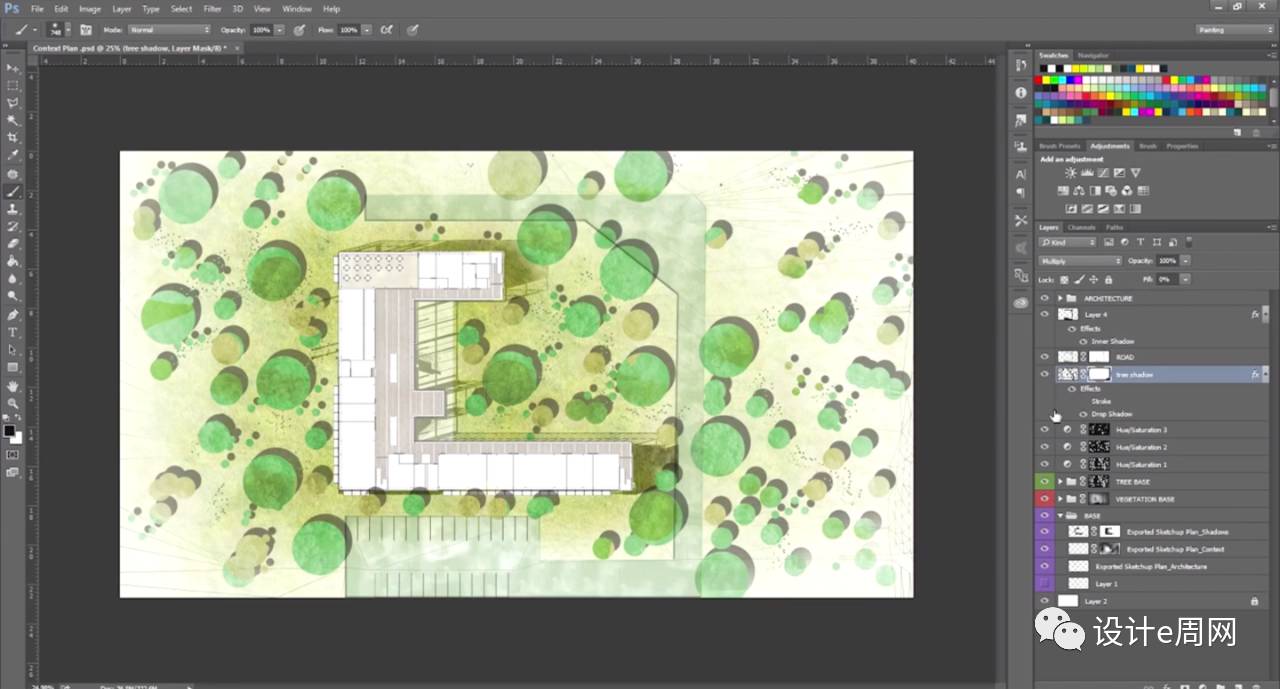Add a Brightness/Contrast adjustment

(x=1071, y=173)
